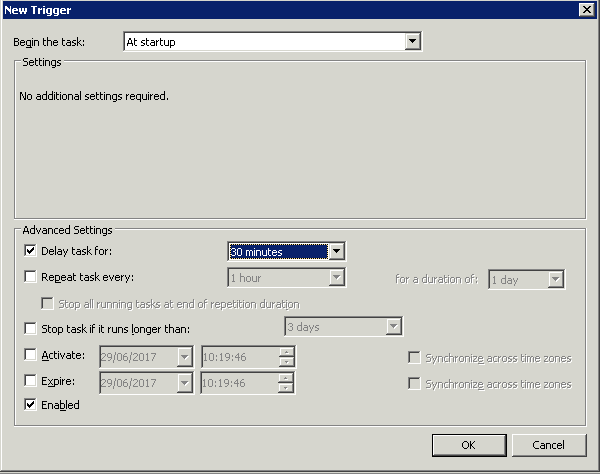Tick the Activate checkbox

tap(30, 355)
